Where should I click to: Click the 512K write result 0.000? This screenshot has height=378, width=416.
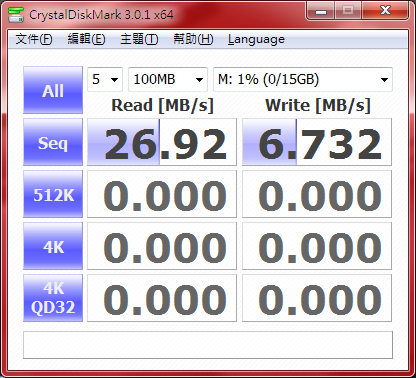(317, 194)
